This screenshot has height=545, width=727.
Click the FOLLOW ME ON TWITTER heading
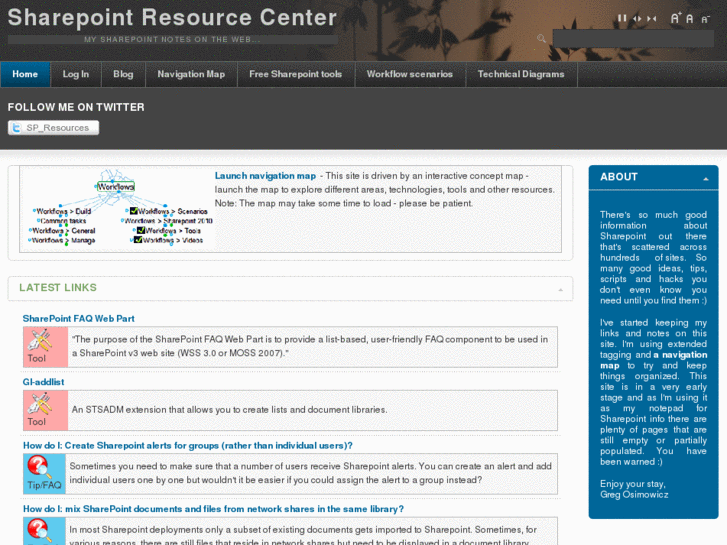click(x=76, y=107)
